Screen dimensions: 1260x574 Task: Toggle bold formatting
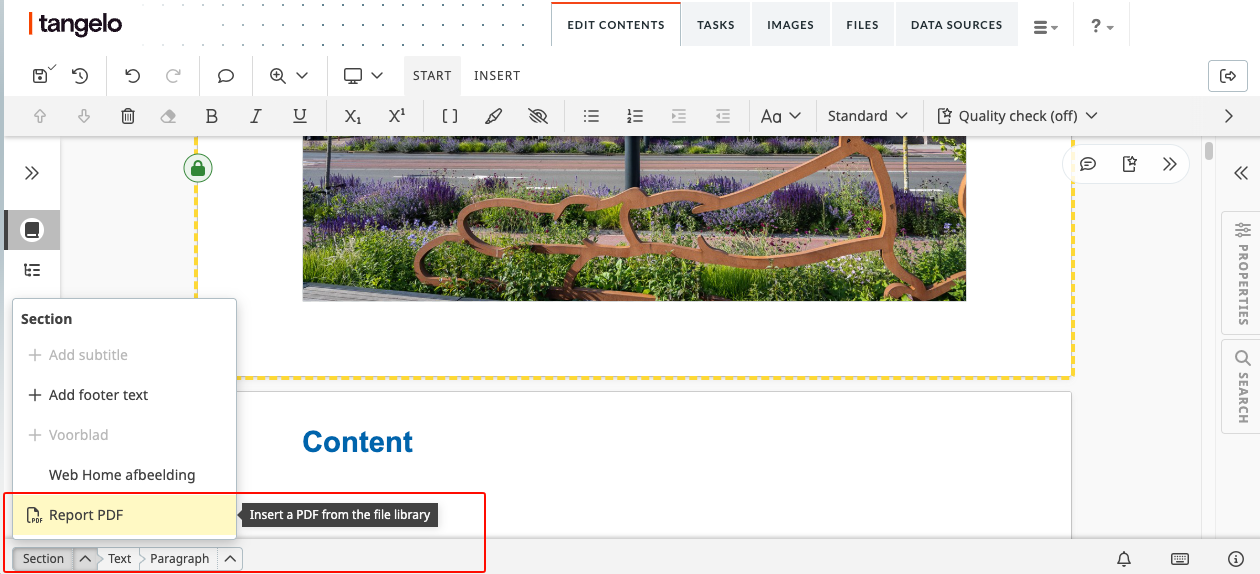click(x=211, y=116)
